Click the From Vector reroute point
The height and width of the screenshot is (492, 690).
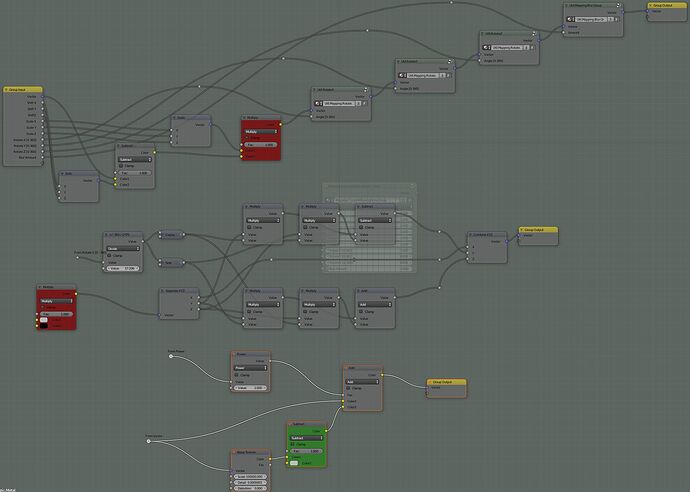(x=149, y=441)
